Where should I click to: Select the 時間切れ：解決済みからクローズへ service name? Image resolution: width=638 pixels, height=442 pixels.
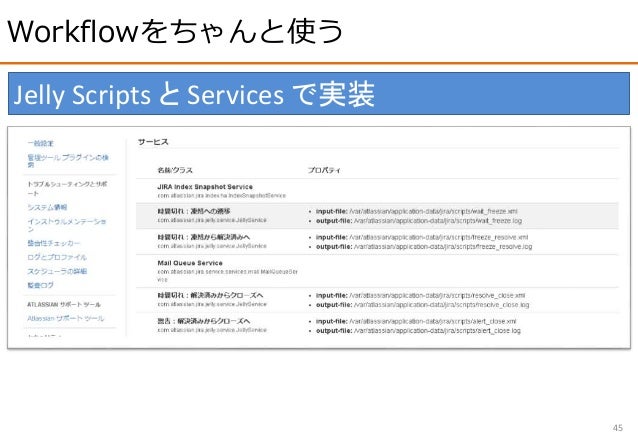210,295
